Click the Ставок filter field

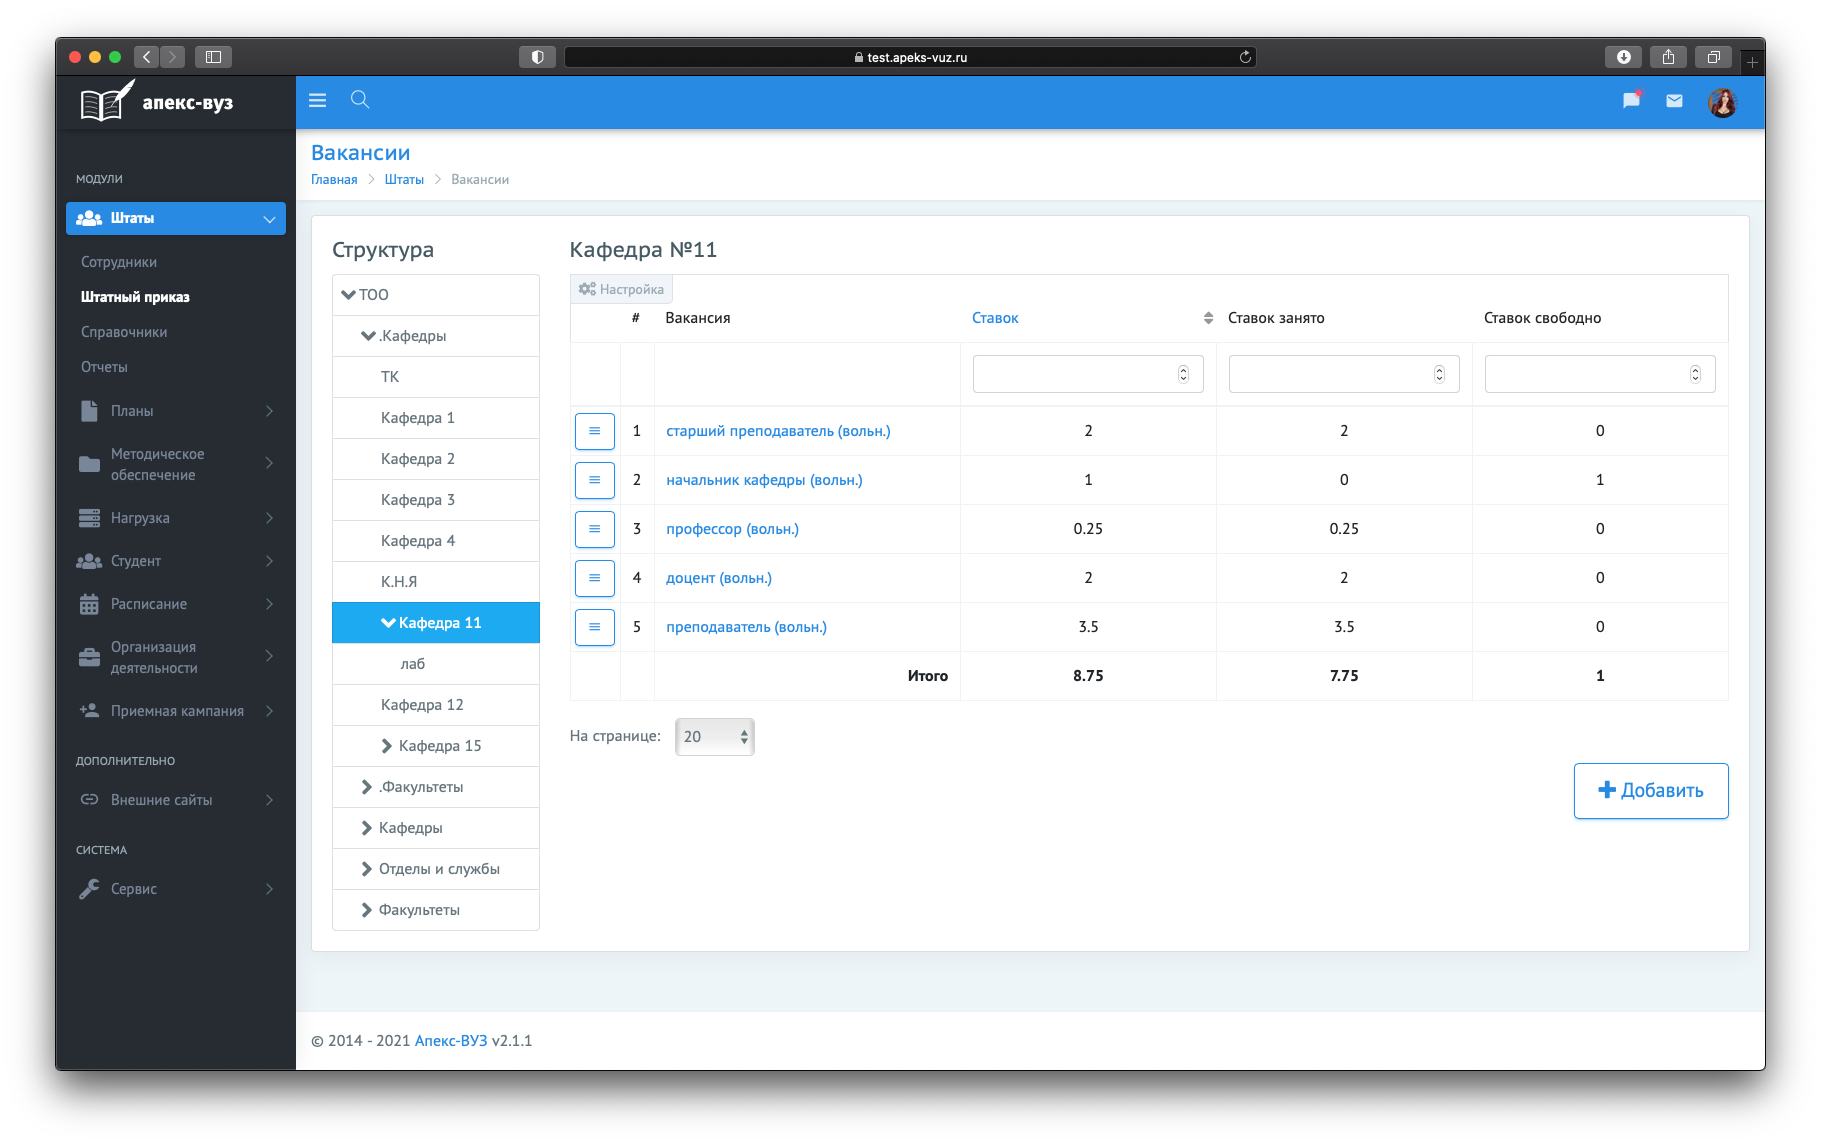coord(1088,374)
